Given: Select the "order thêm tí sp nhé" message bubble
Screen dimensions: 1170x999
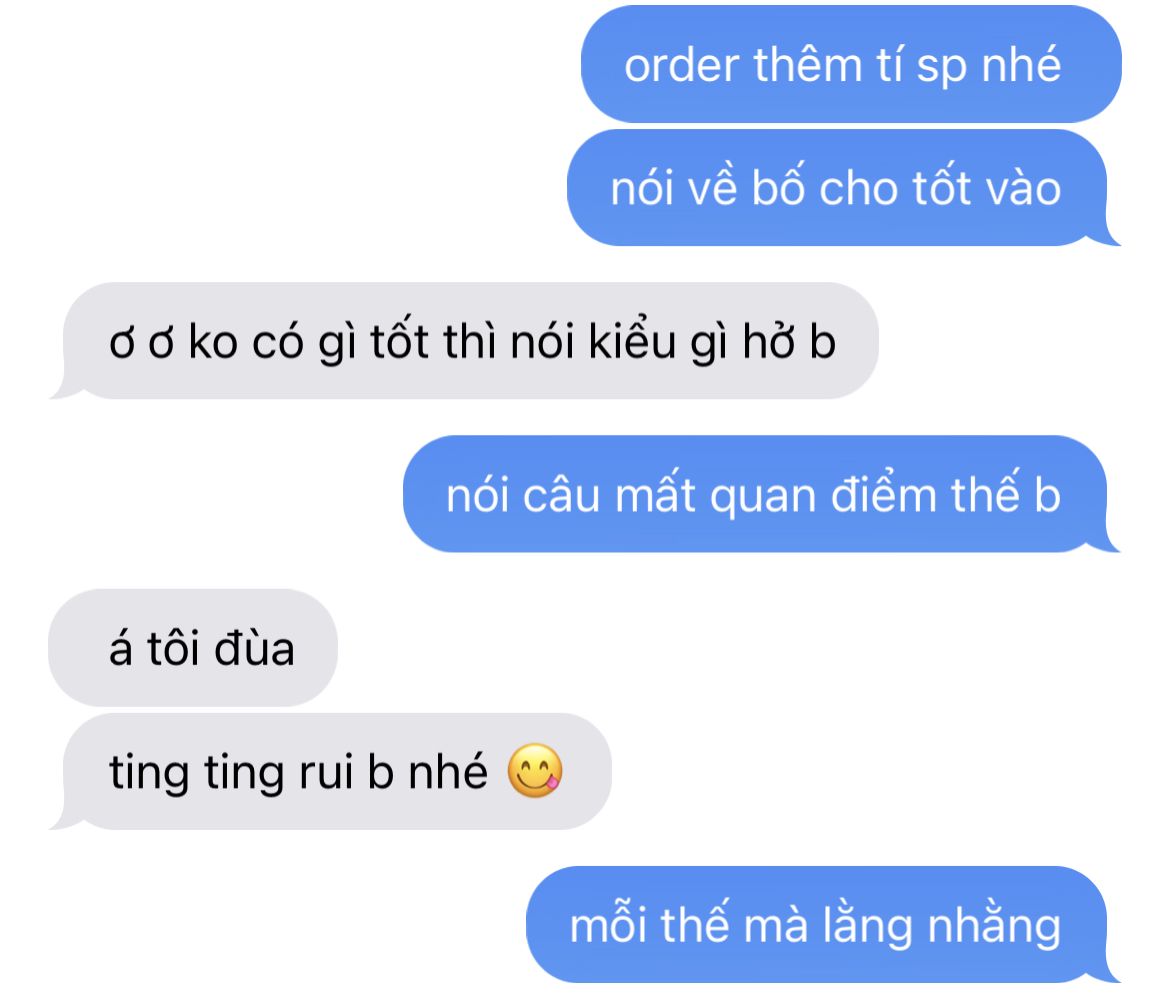Looking at the screenshot, I should coord(851,64).
